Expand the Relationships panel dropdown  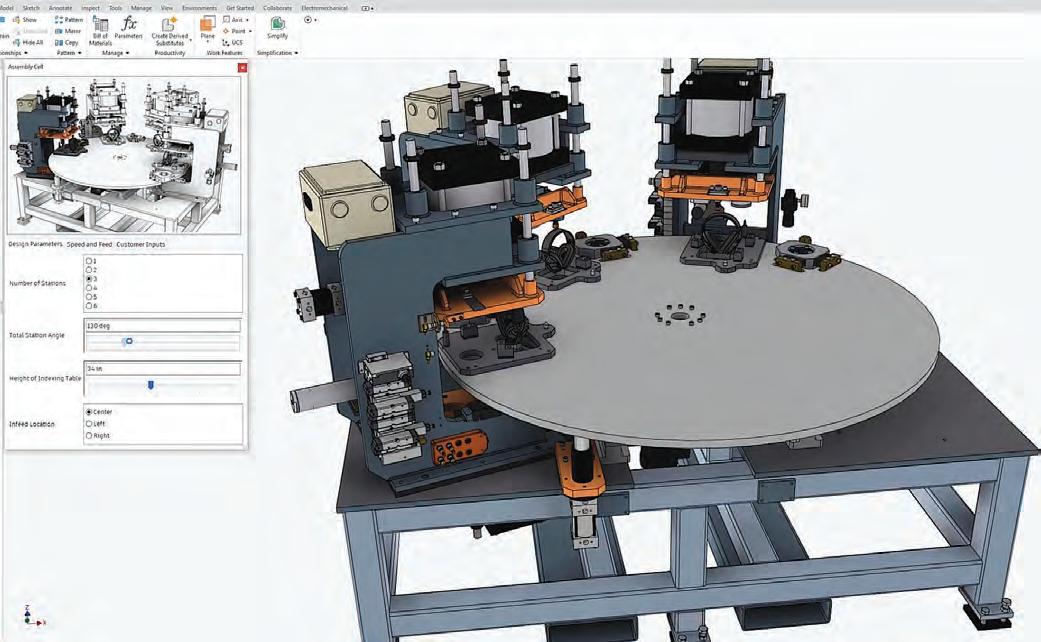point(27,53)
